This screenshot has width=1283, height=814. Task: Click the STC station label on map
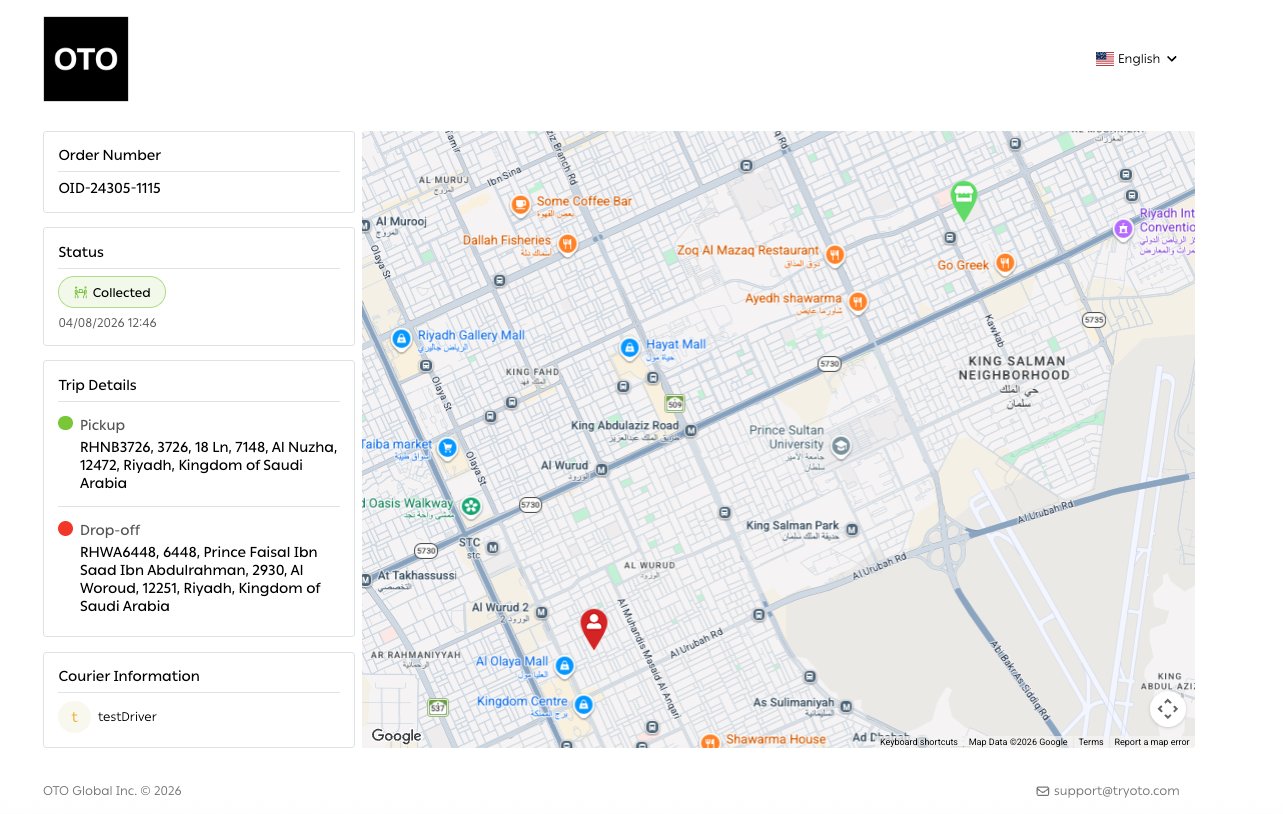(469, 543)
